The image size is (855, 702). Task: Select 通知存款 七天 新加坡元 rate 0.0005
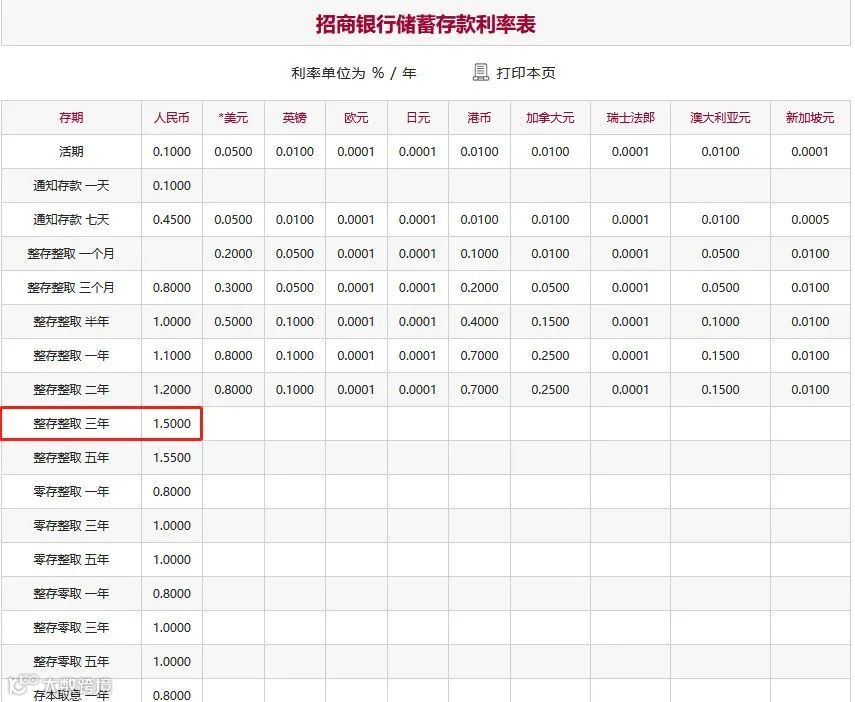810,219
